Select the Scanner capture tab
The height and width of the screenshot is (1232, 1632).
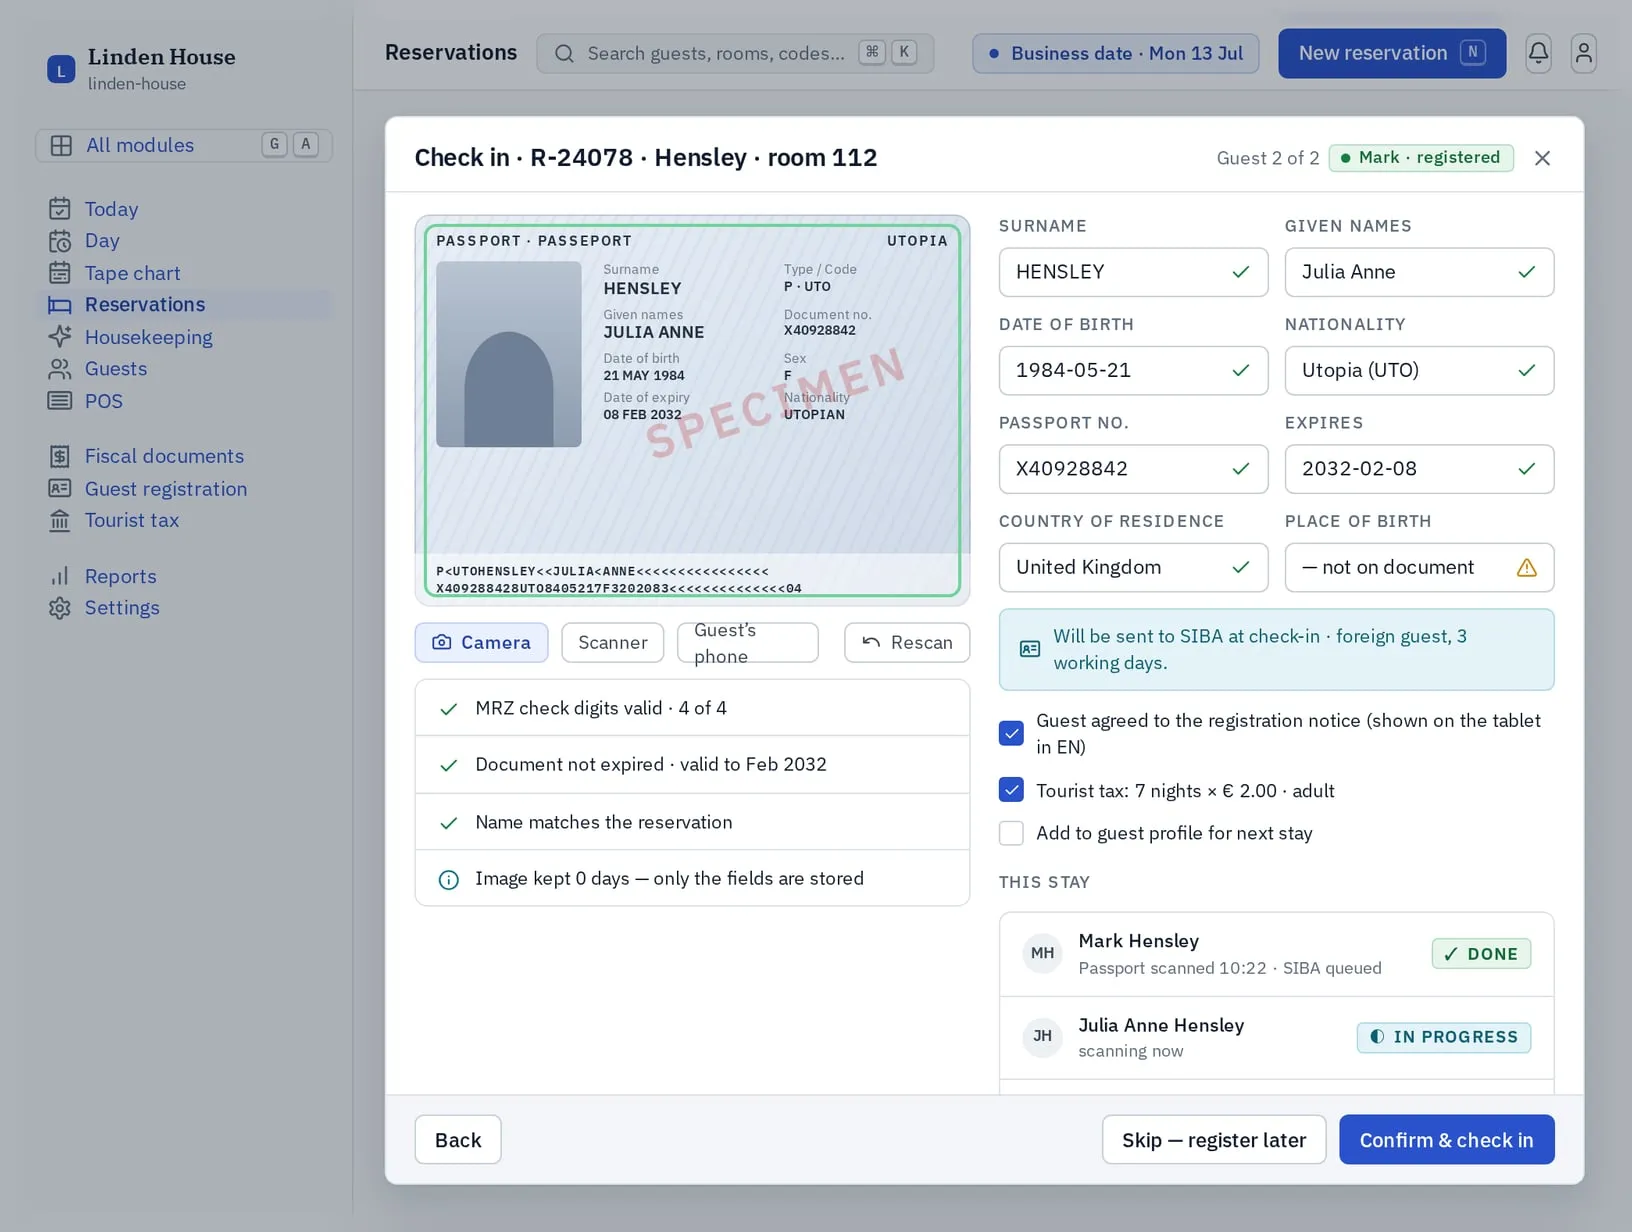tap(612, 642)
